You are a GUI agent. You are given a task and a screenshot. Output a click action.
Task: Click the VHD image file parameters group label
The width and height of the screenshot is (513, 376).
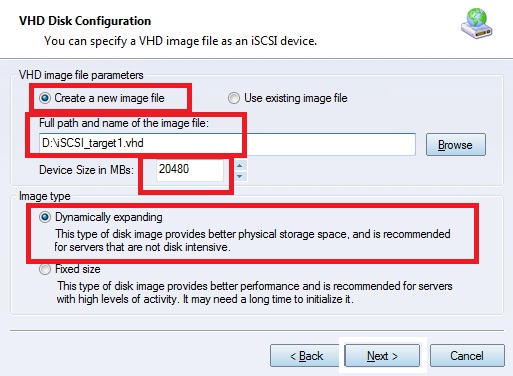(x=81, y=75)
